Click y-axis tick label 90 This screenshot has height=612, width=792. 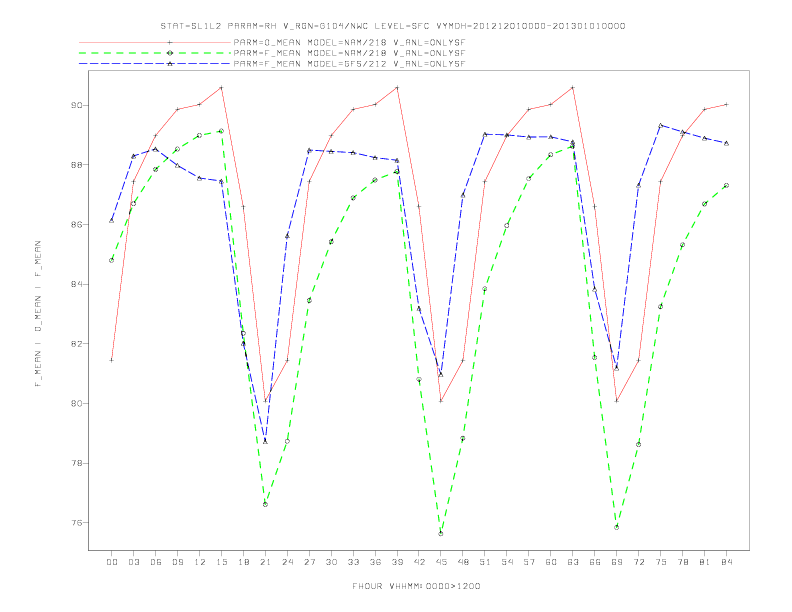pyautogui.click(x=77, y=106)
